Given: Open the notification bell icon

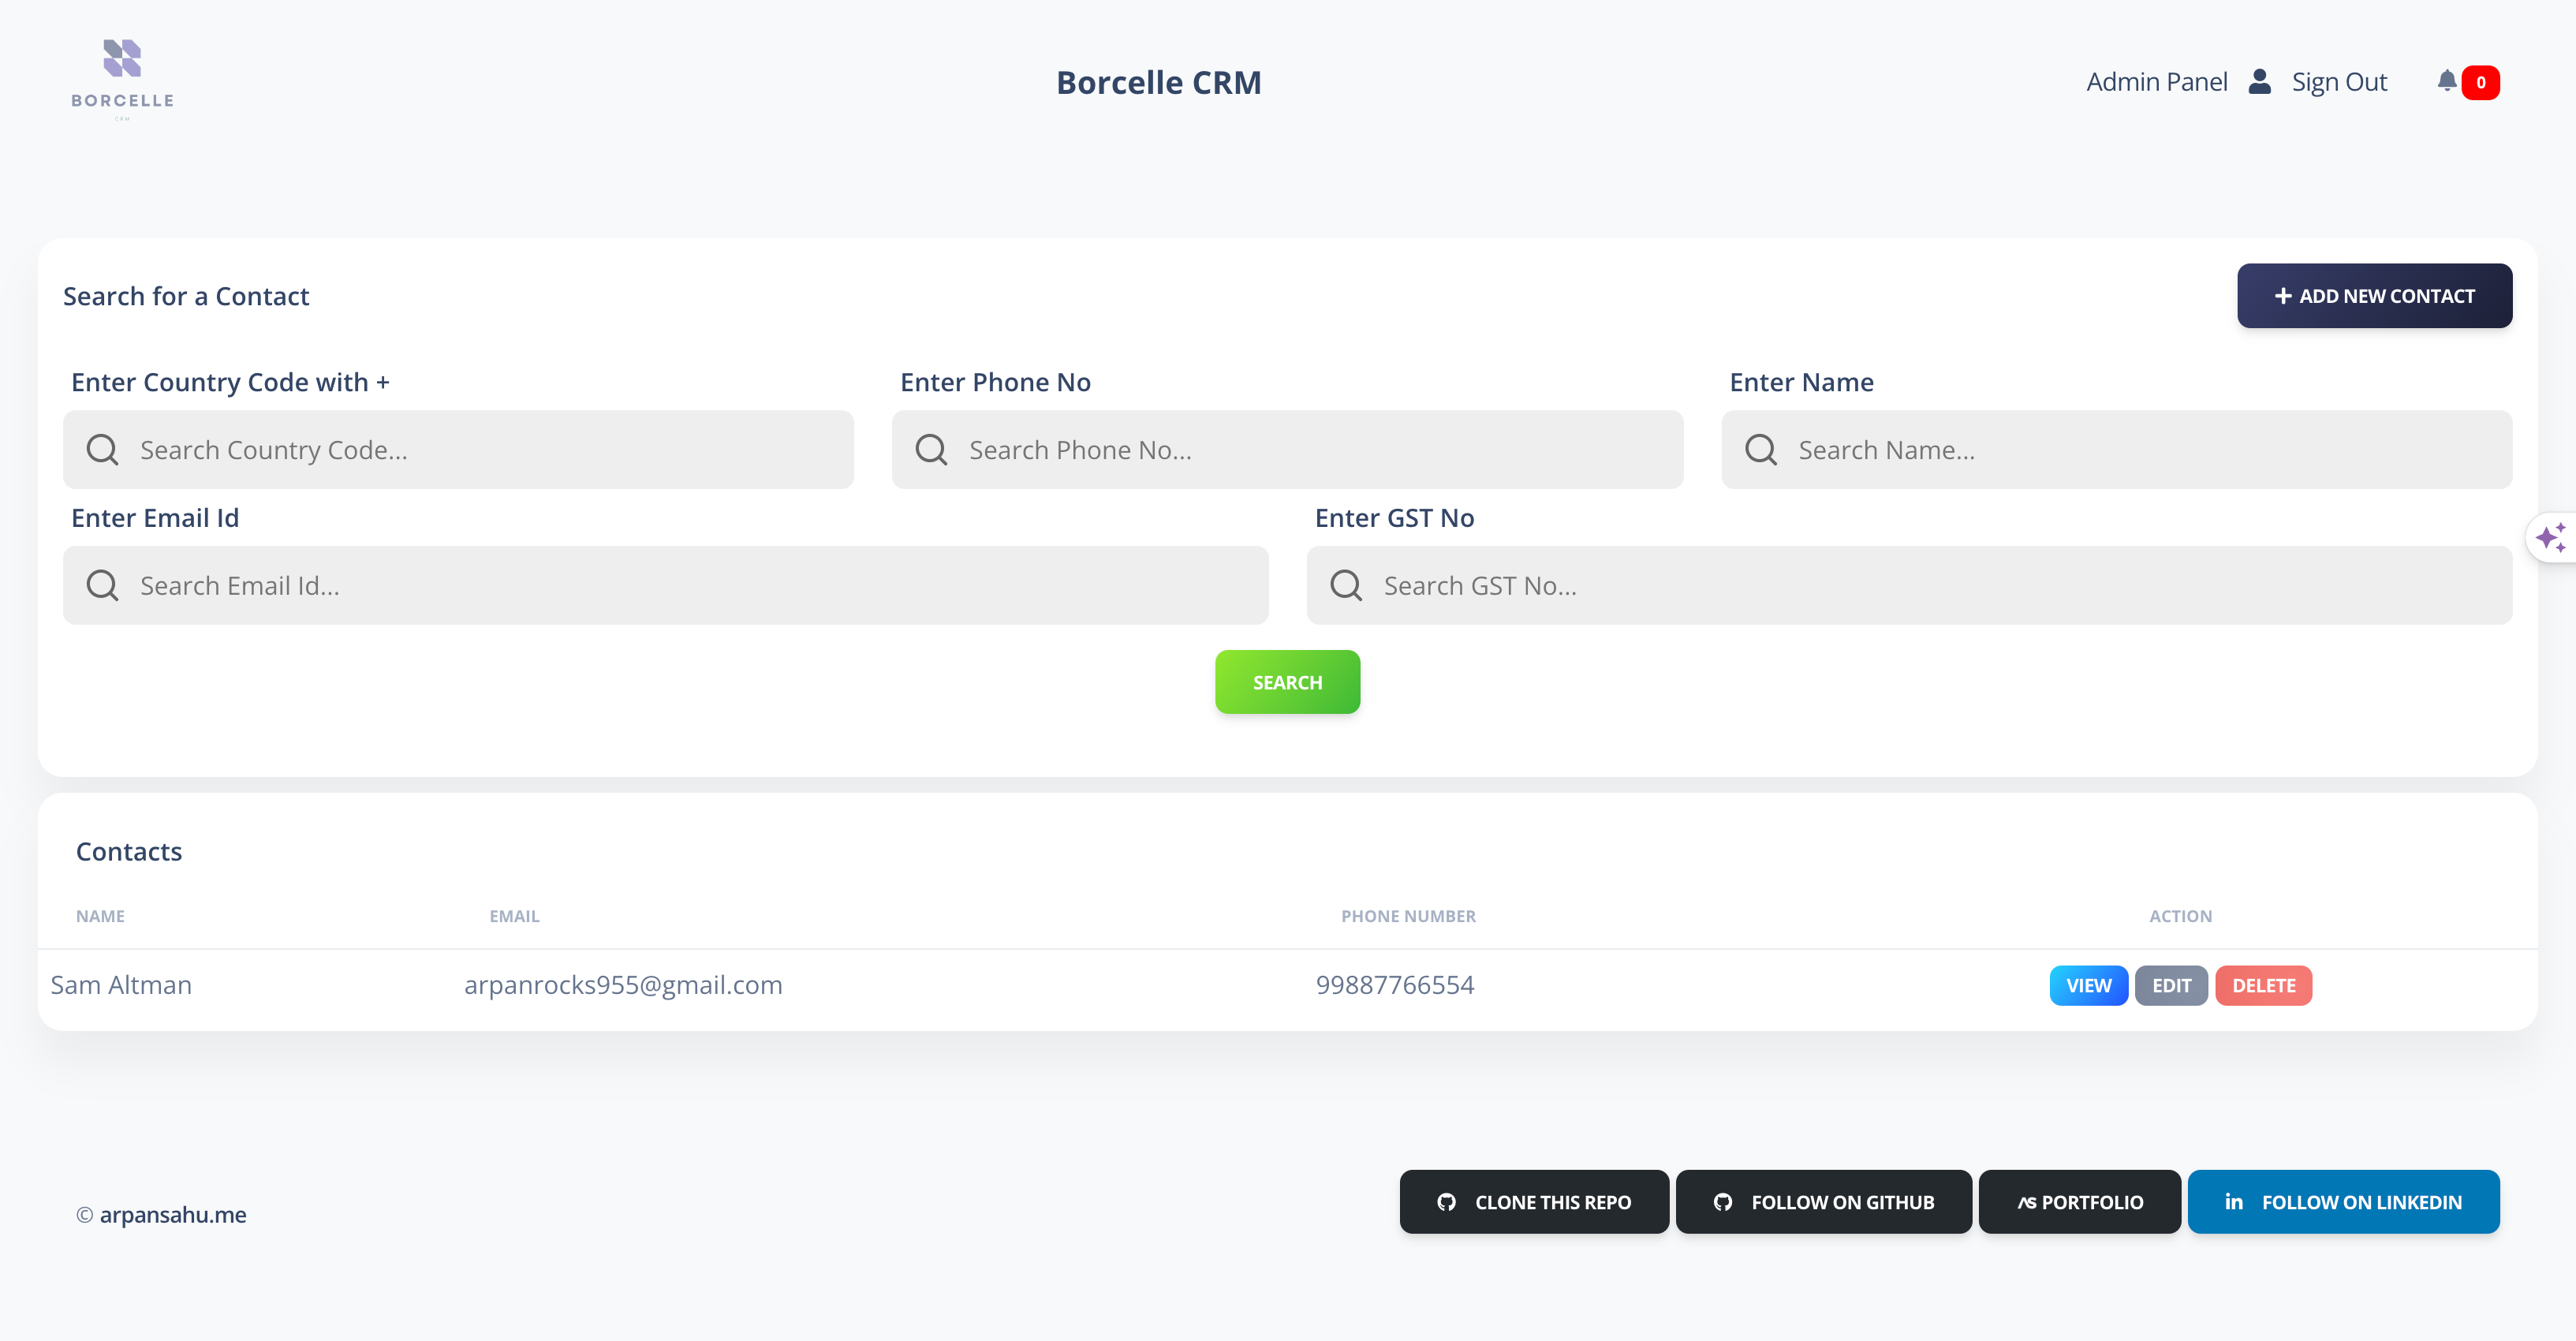Looking at the screenshot, I should [x=2446, y=81].
